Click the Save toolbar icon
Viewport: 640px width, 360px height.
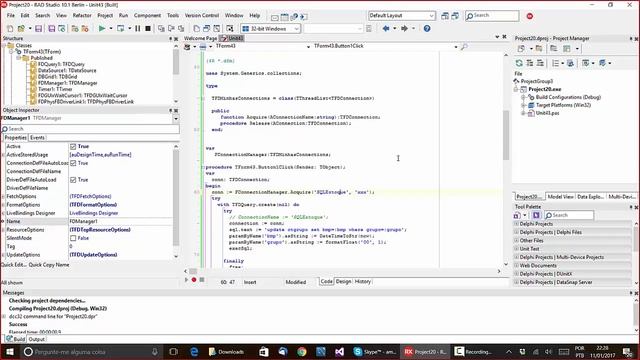tap(38, 29)
